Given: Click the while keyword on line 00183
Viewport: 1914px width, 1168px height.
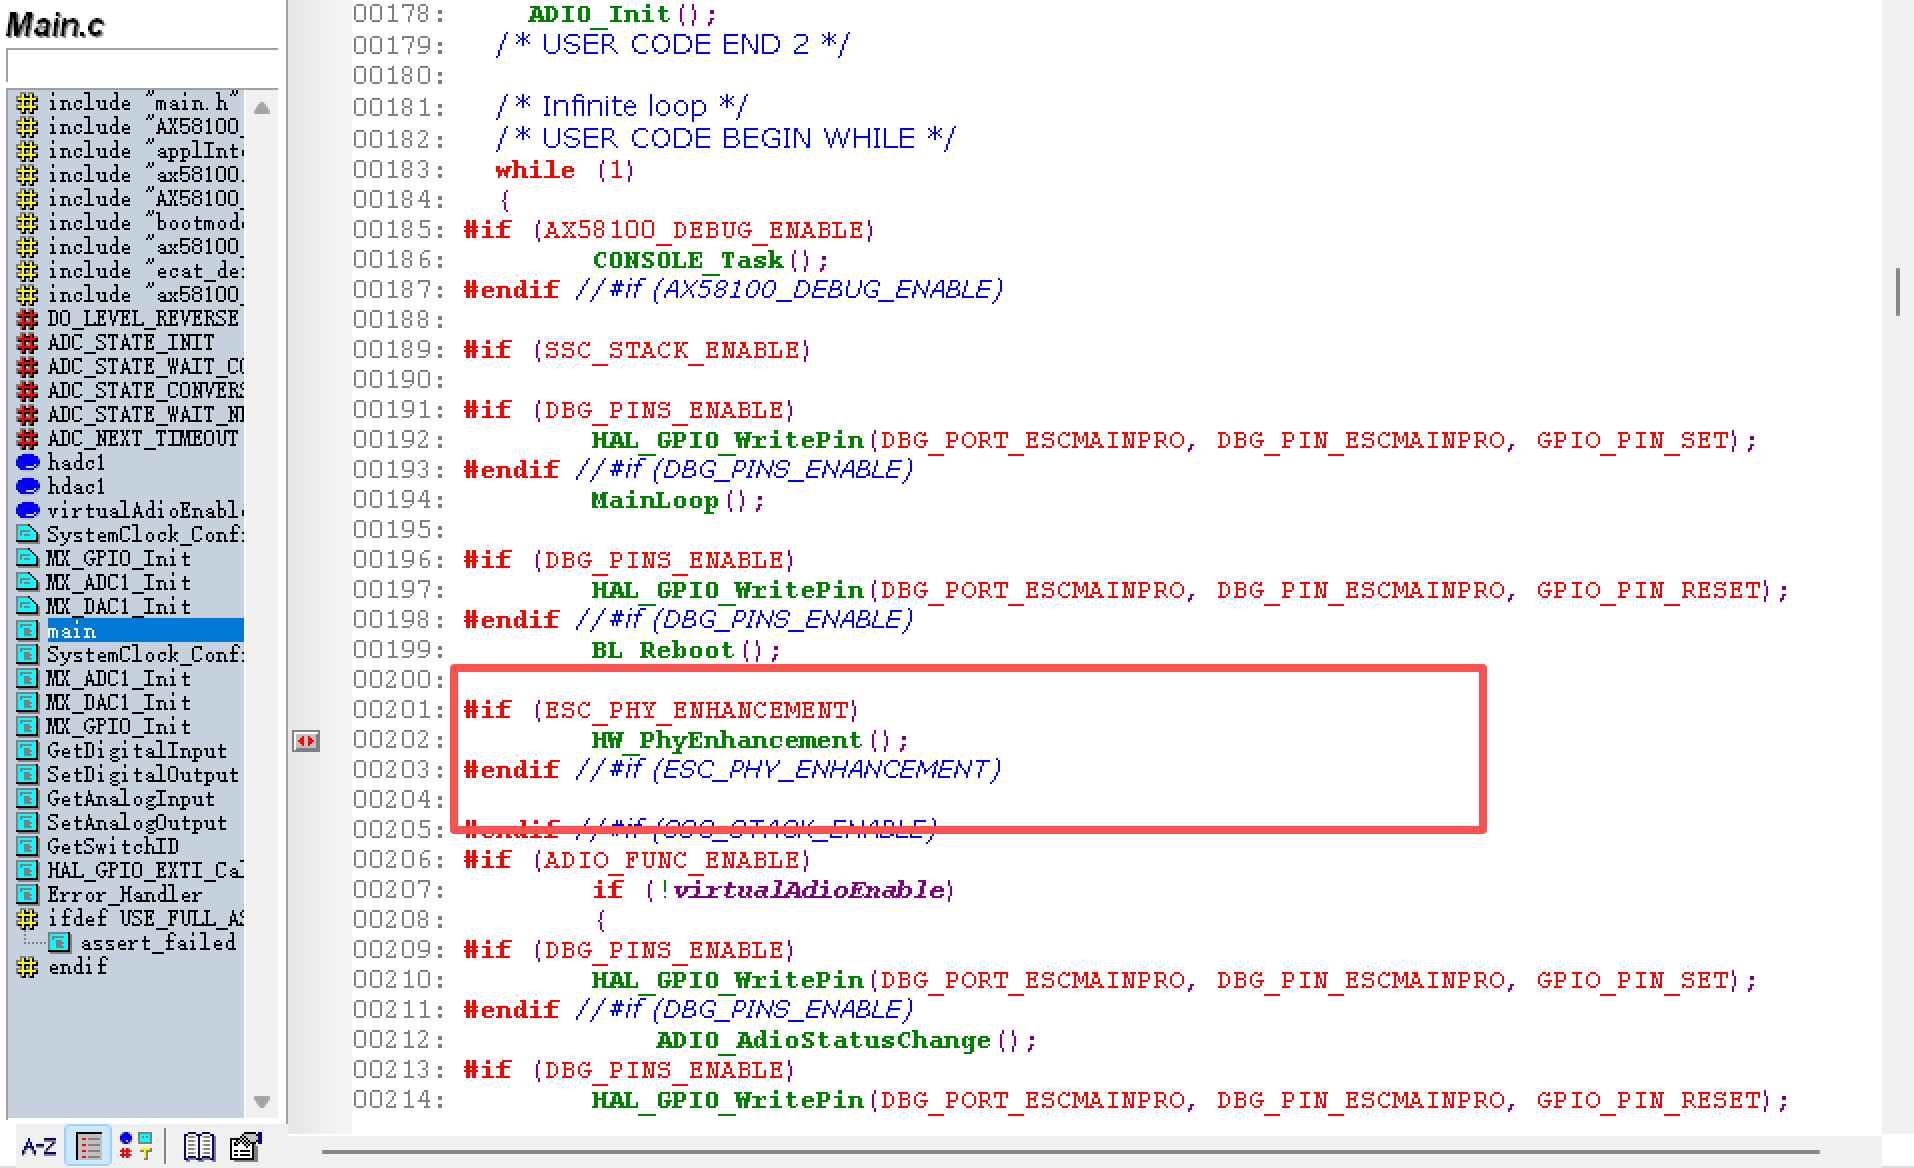Looking at the screenshot, I should pyautogui.click(x=535, y=171).
